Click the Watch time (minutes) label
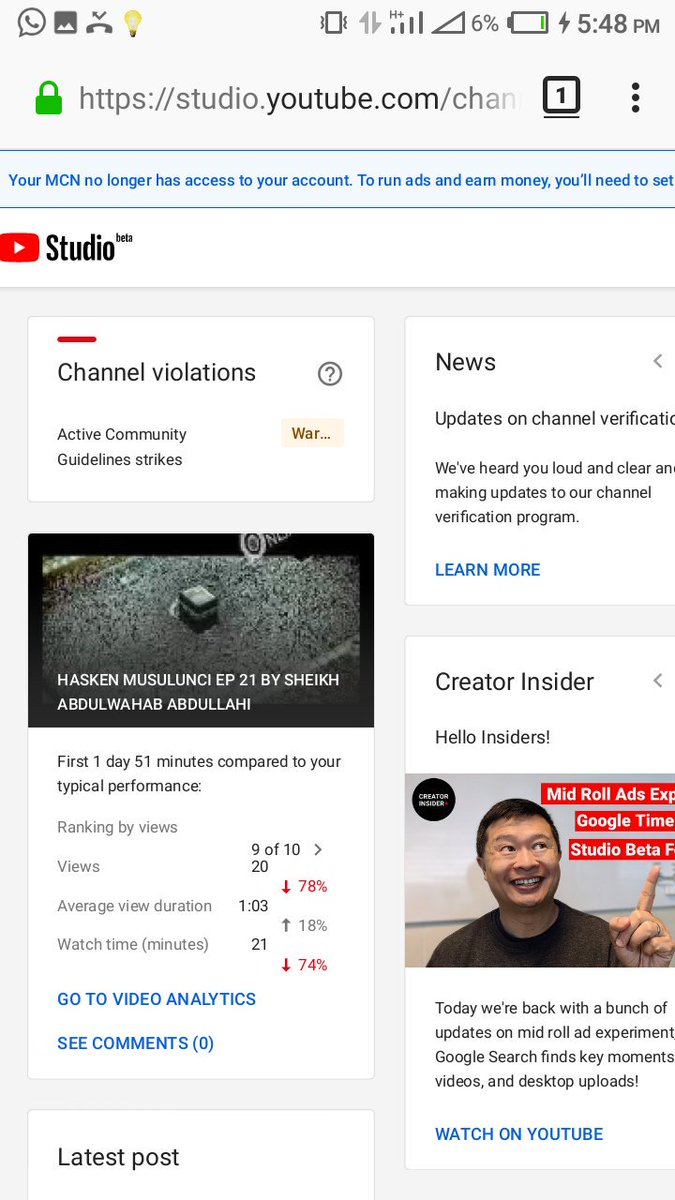This screenshot has height=1200, width=675. (x=133, y=944)
